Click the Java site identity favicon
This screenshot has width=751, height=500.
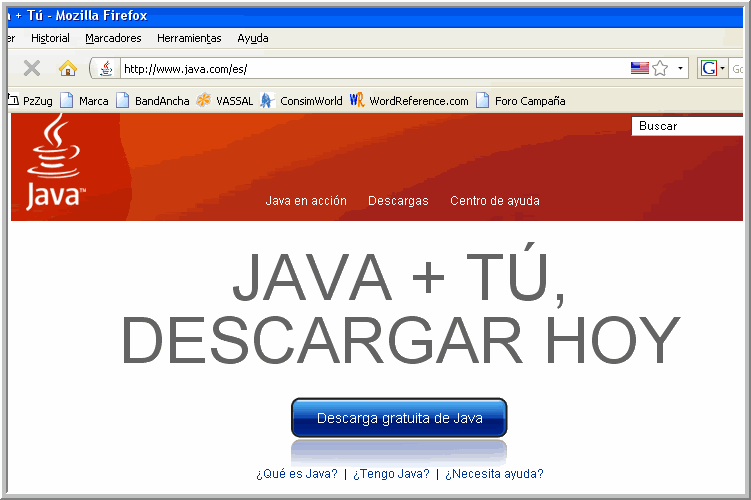click(x=106, y=68)
